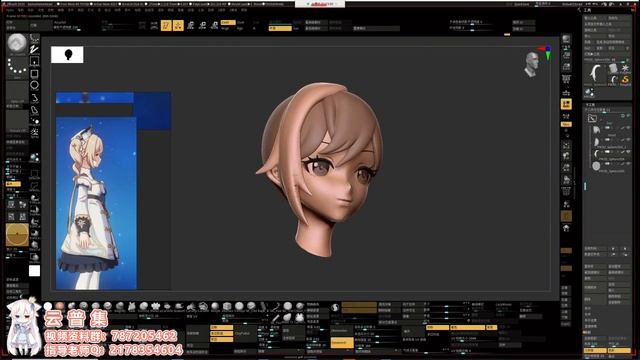This screenshot has width=640, height=360.
Task: Enable the Zsub button beside Zadd
Action: pos(241,22)
